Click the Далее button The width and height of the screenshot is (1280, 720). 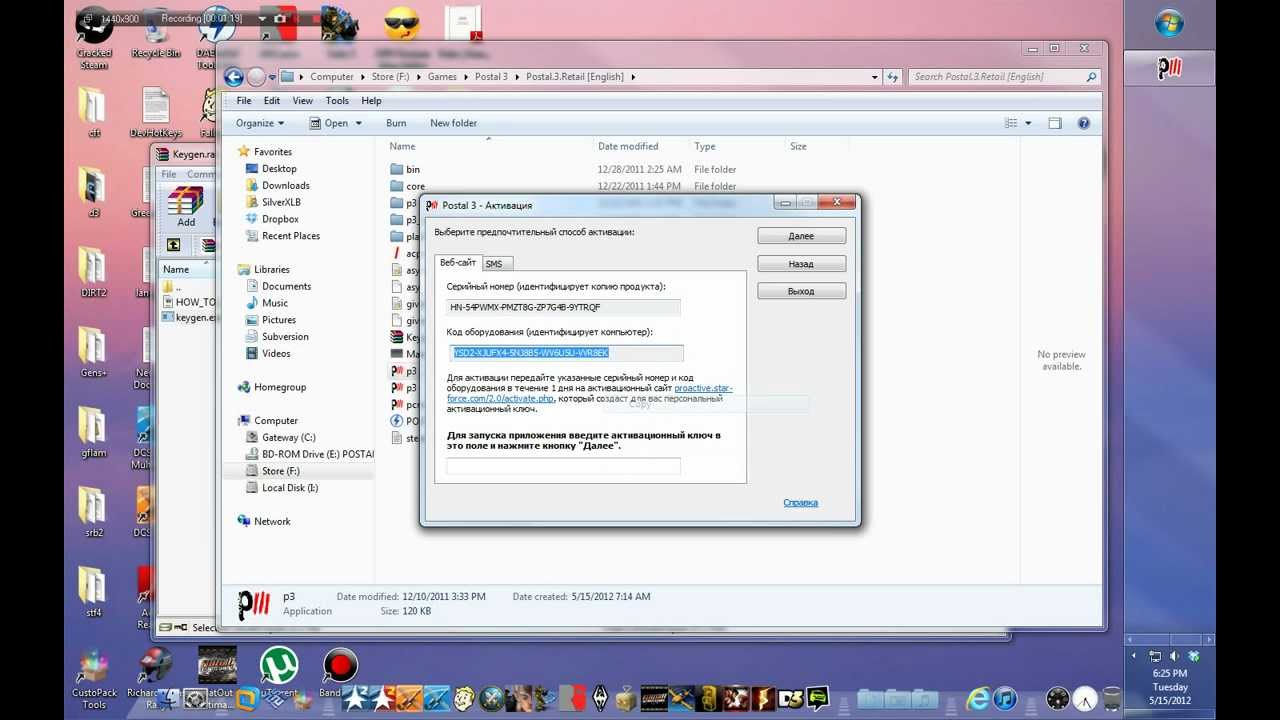point(801,236)
